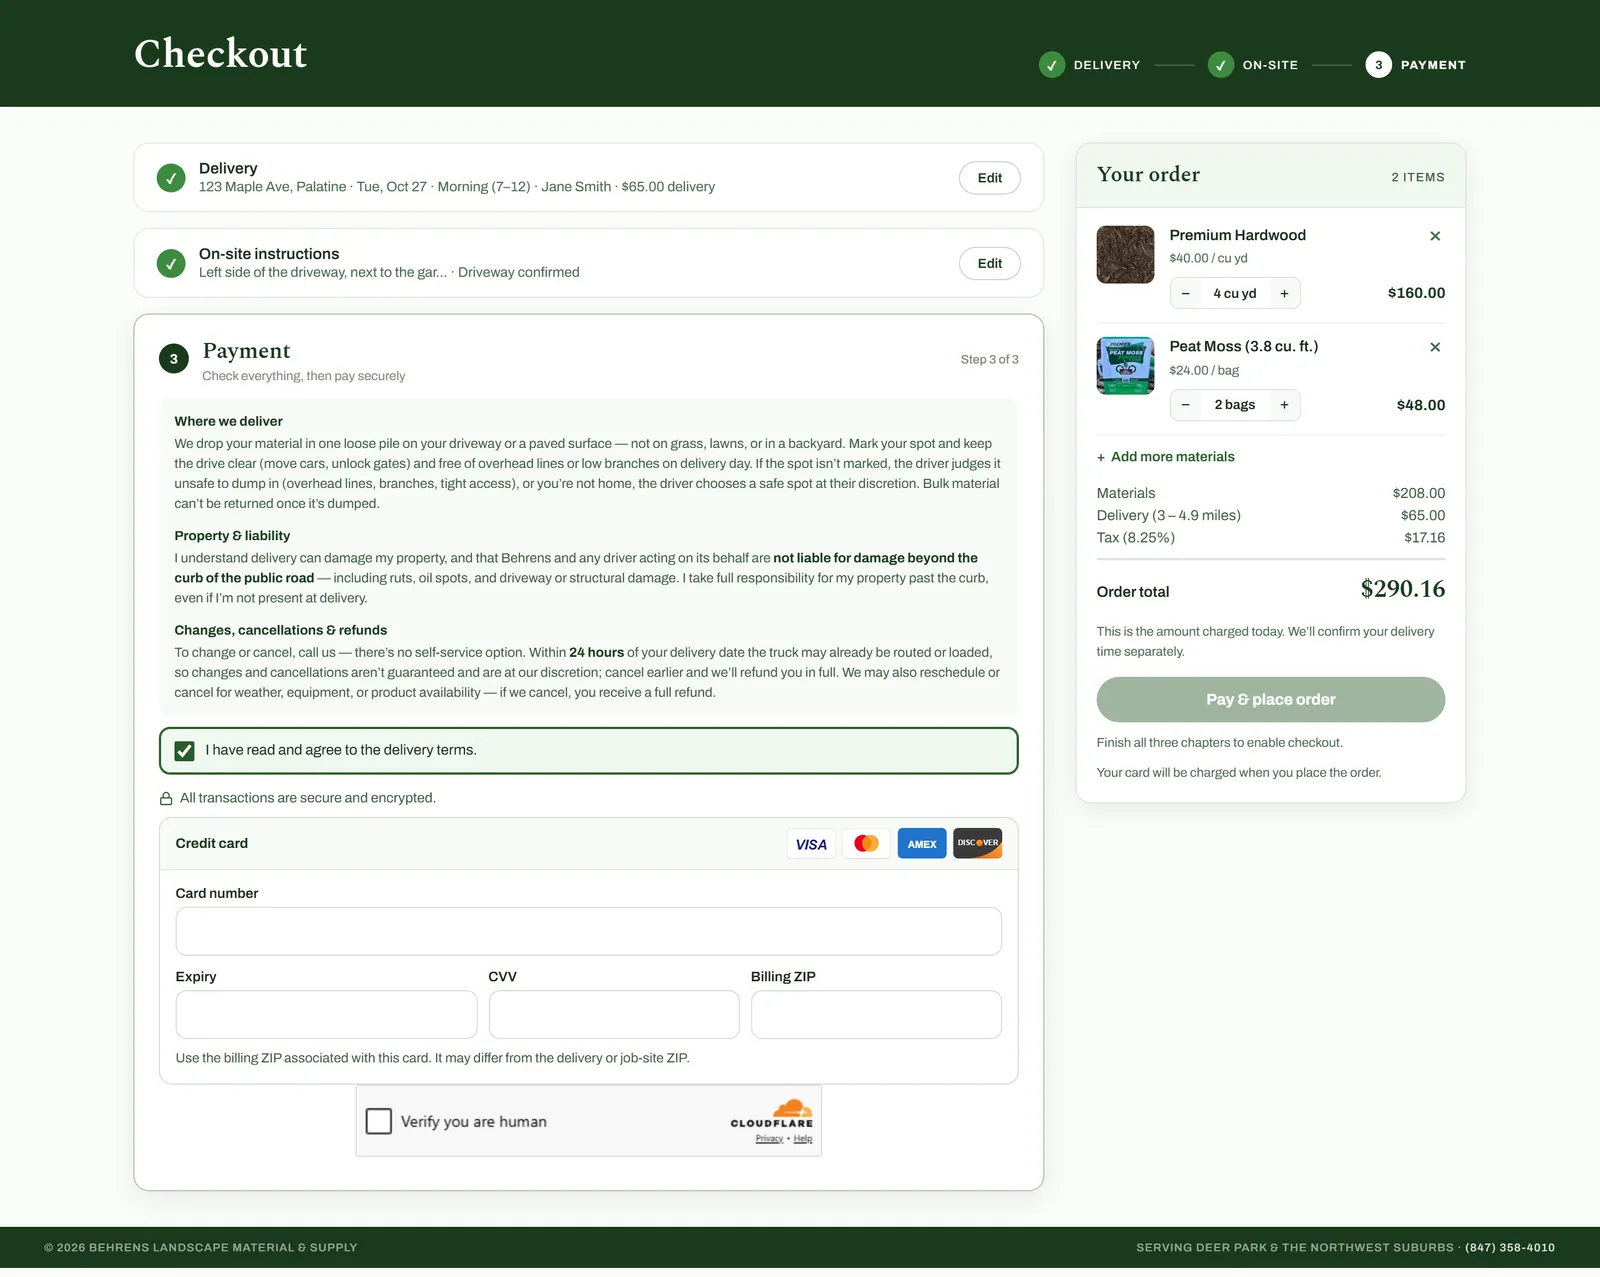Click Add more materials link
The width and height of the screenshot is (1600, 1277).
click(1166, 457)
